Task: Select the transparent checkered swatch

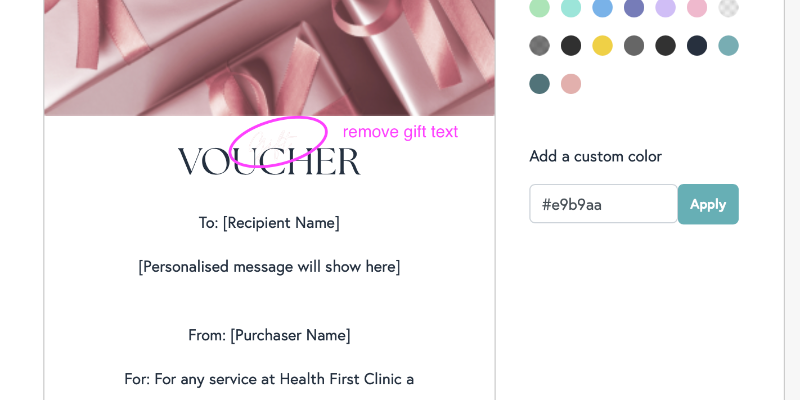Action: coord(729,7)
